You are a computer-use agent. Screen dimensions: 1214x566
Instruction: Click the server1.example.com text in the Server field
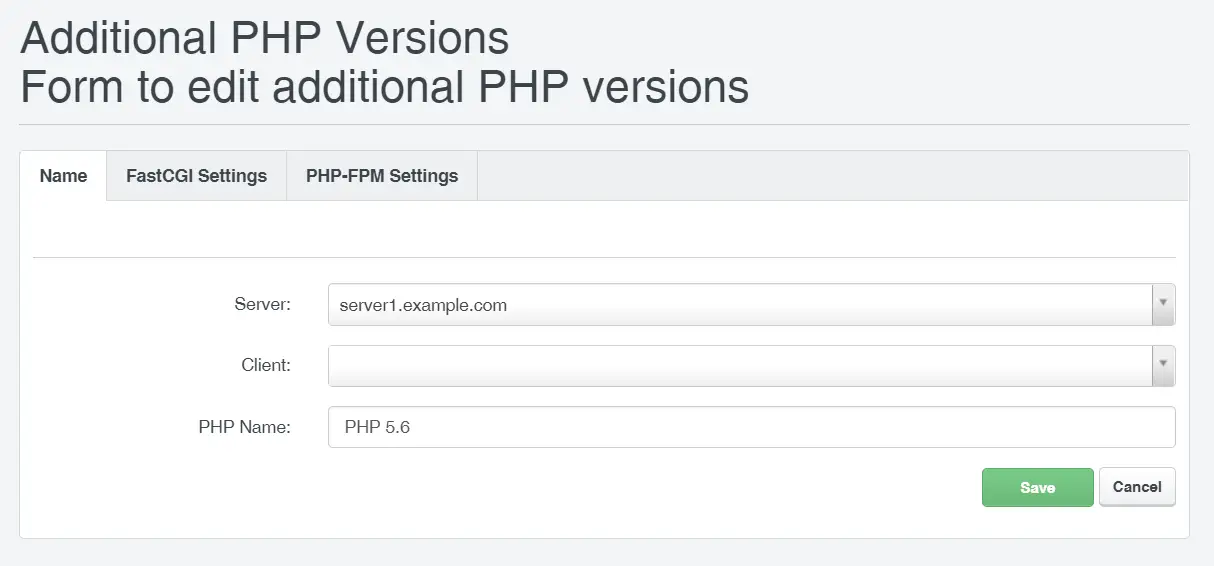(423, 305)
